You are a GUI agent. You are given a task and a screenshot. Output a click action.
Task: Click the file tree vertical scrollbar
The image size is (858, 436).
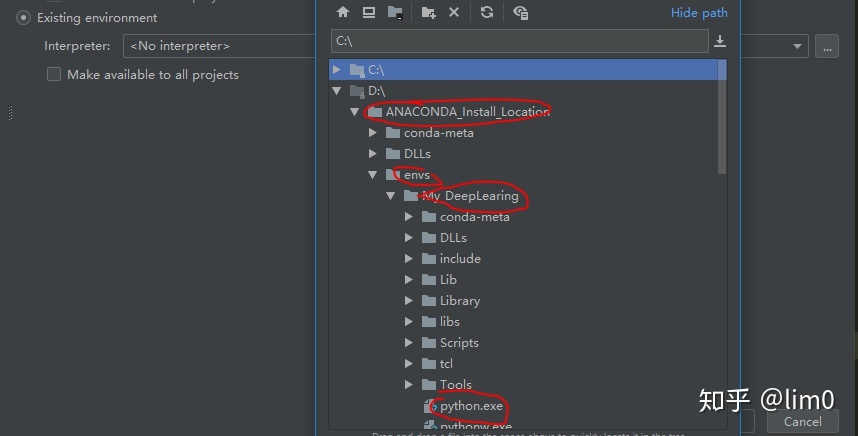(x=722, y=117)
